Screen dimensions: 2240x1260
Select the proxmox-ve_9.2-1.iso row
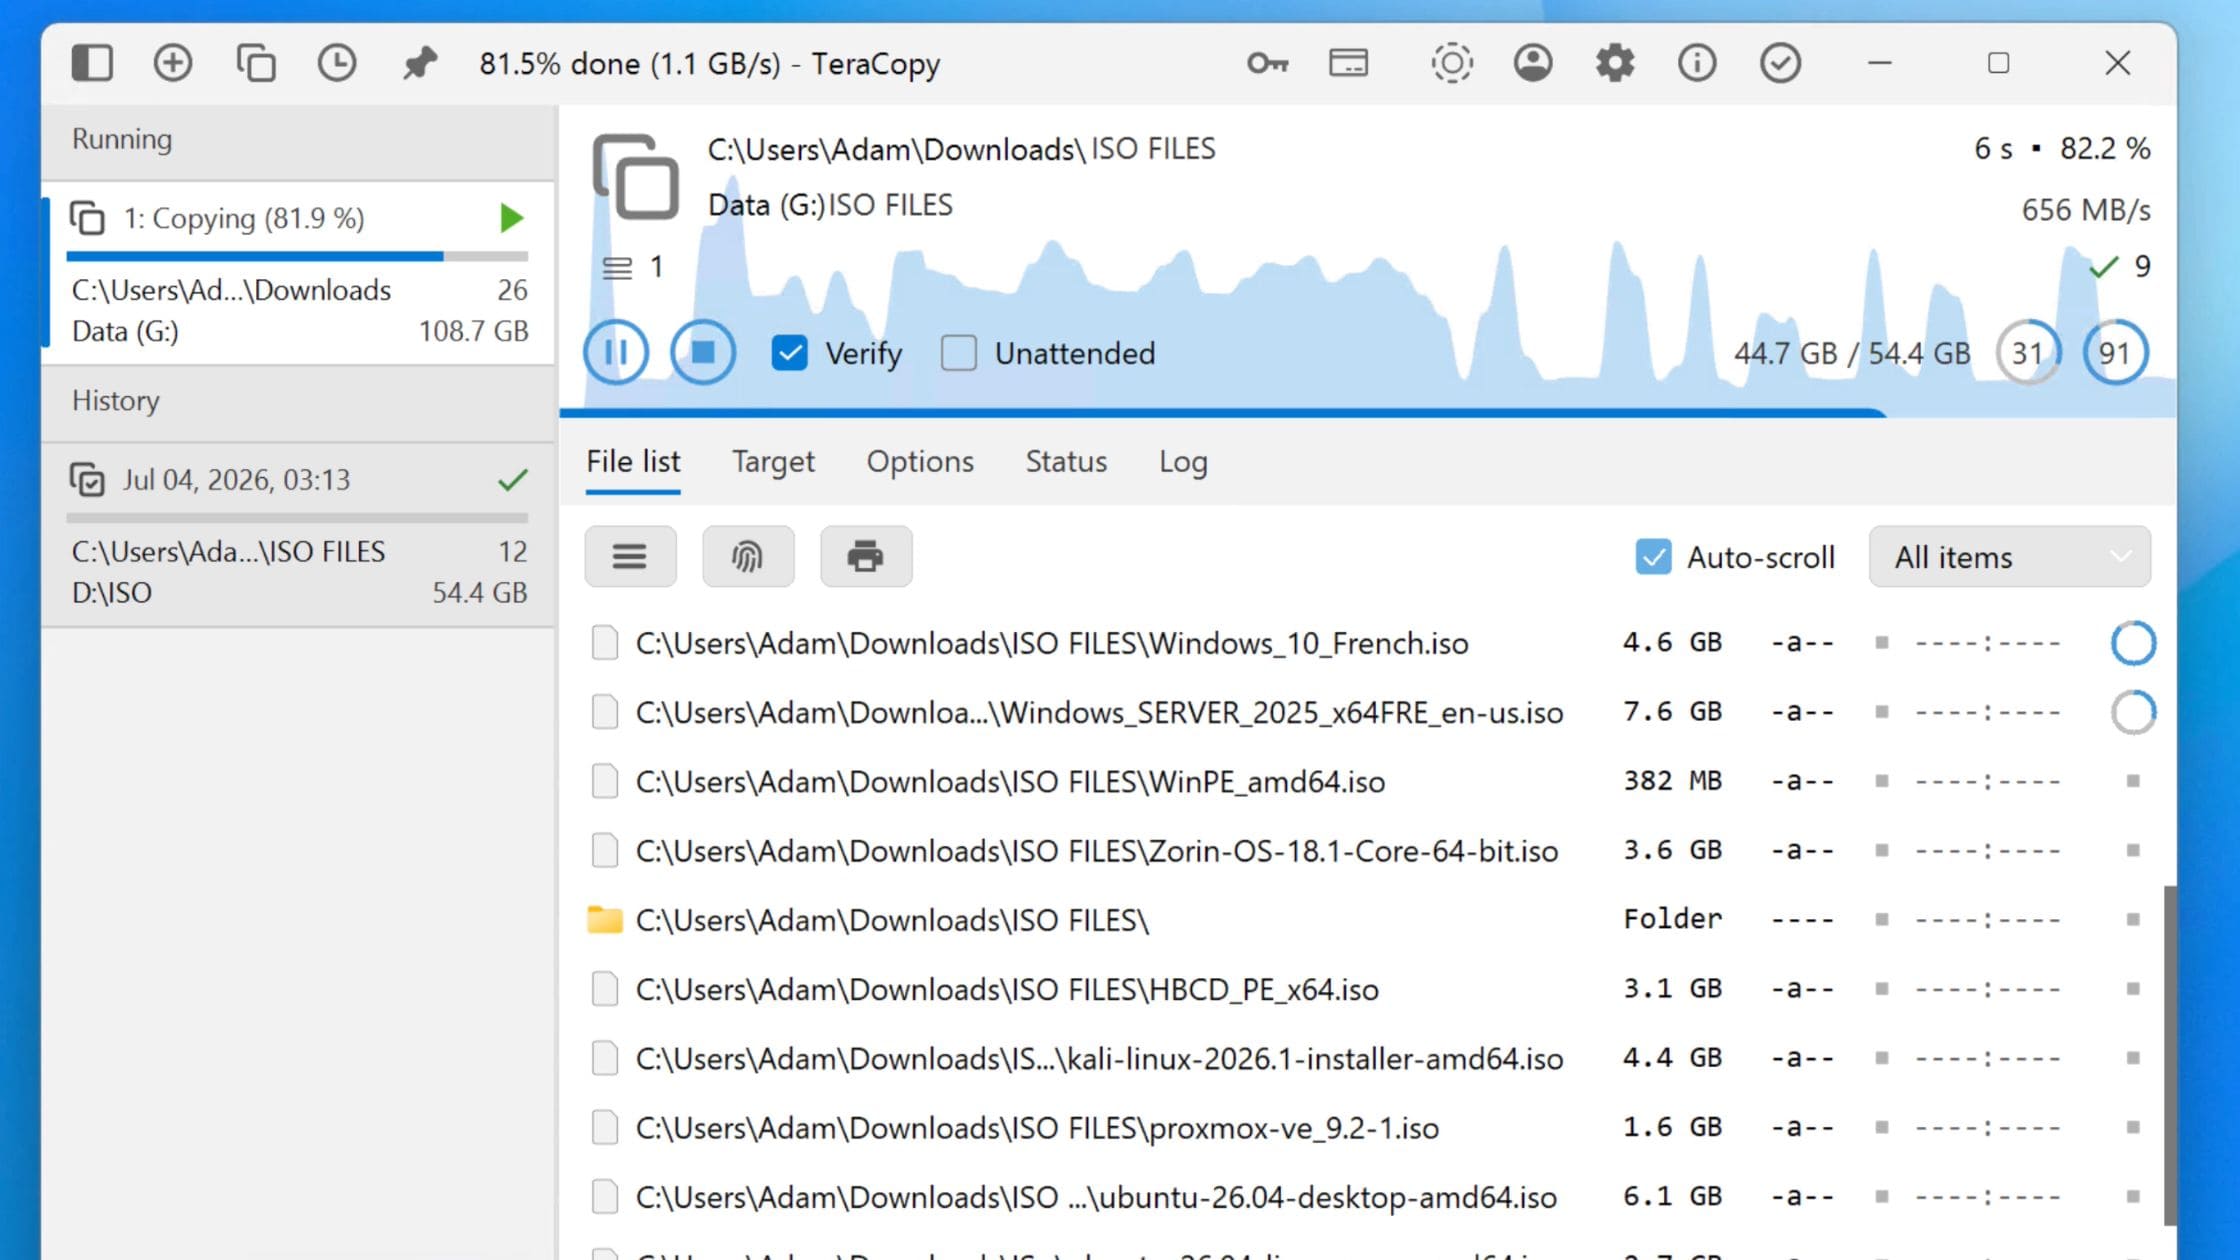[x=1367, y=1127]
